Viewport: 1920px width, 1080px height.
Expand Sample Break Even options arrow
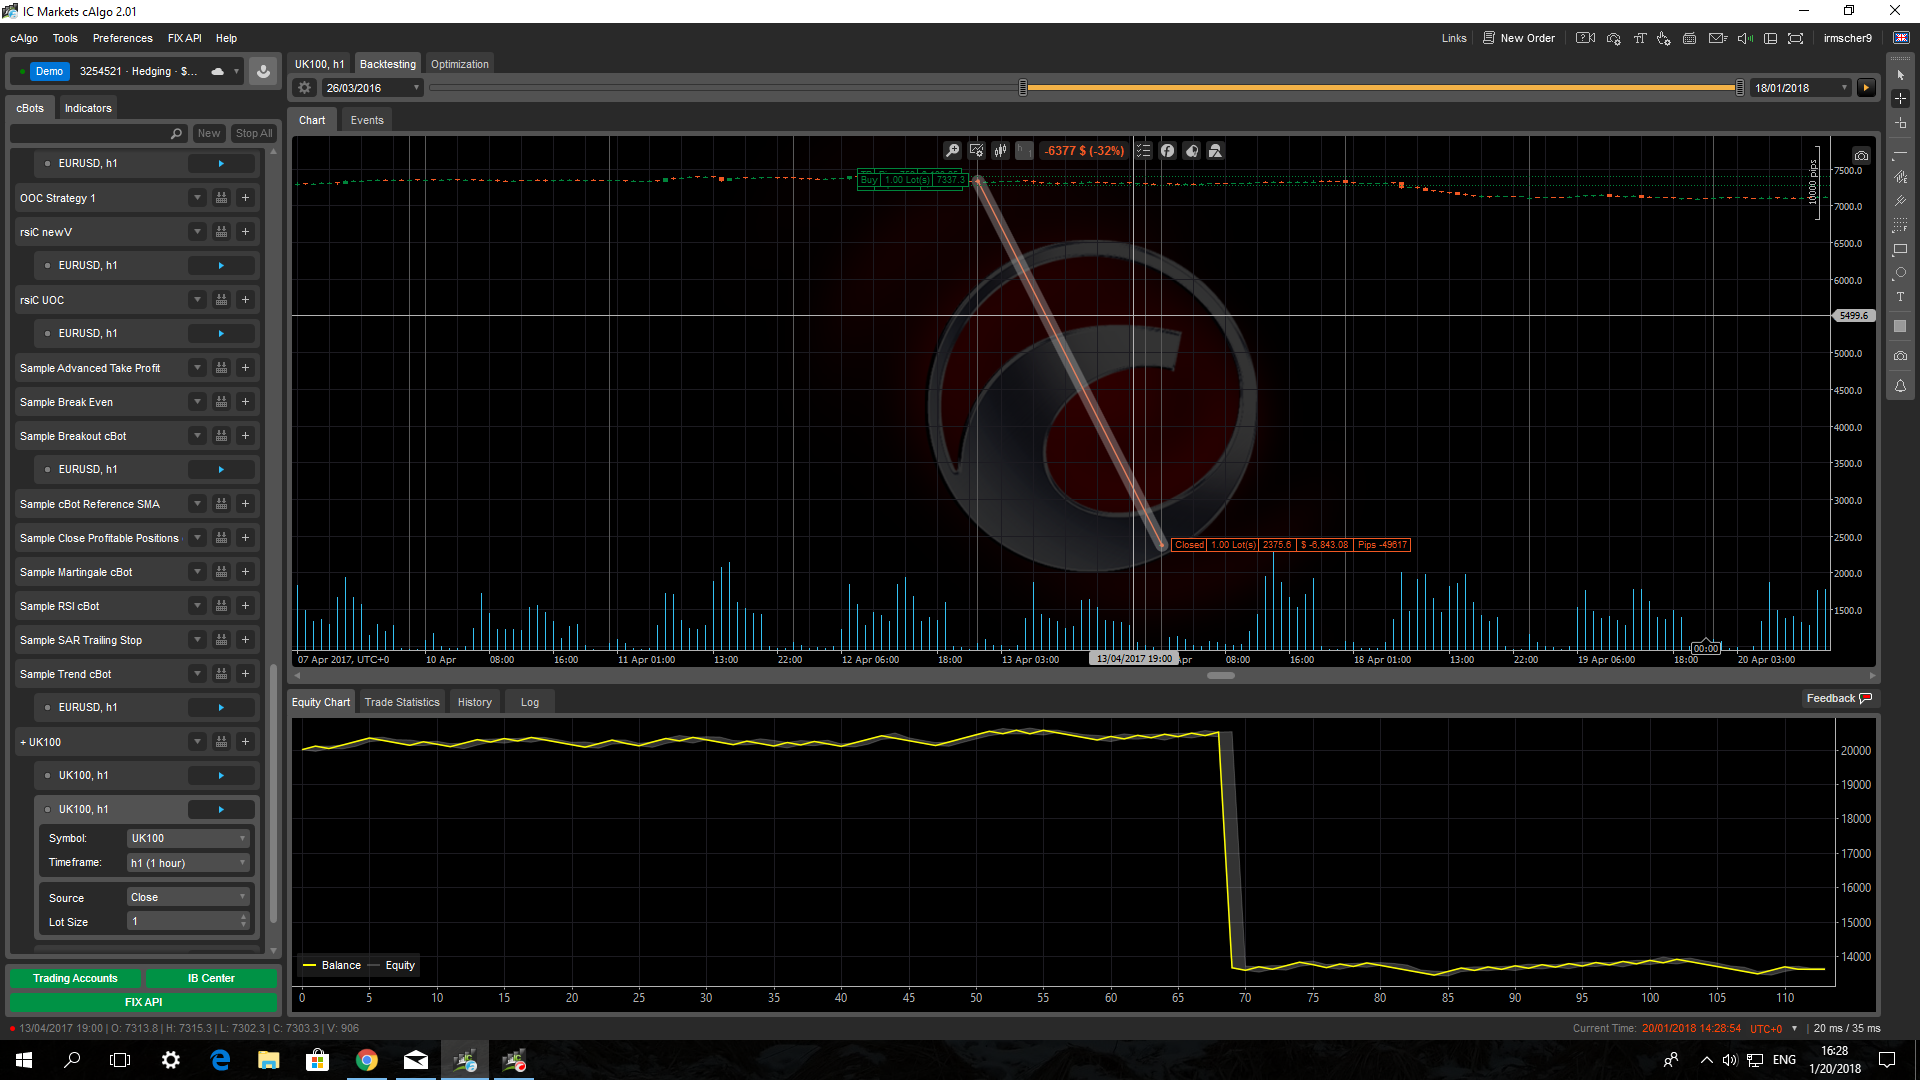[197, 402]
